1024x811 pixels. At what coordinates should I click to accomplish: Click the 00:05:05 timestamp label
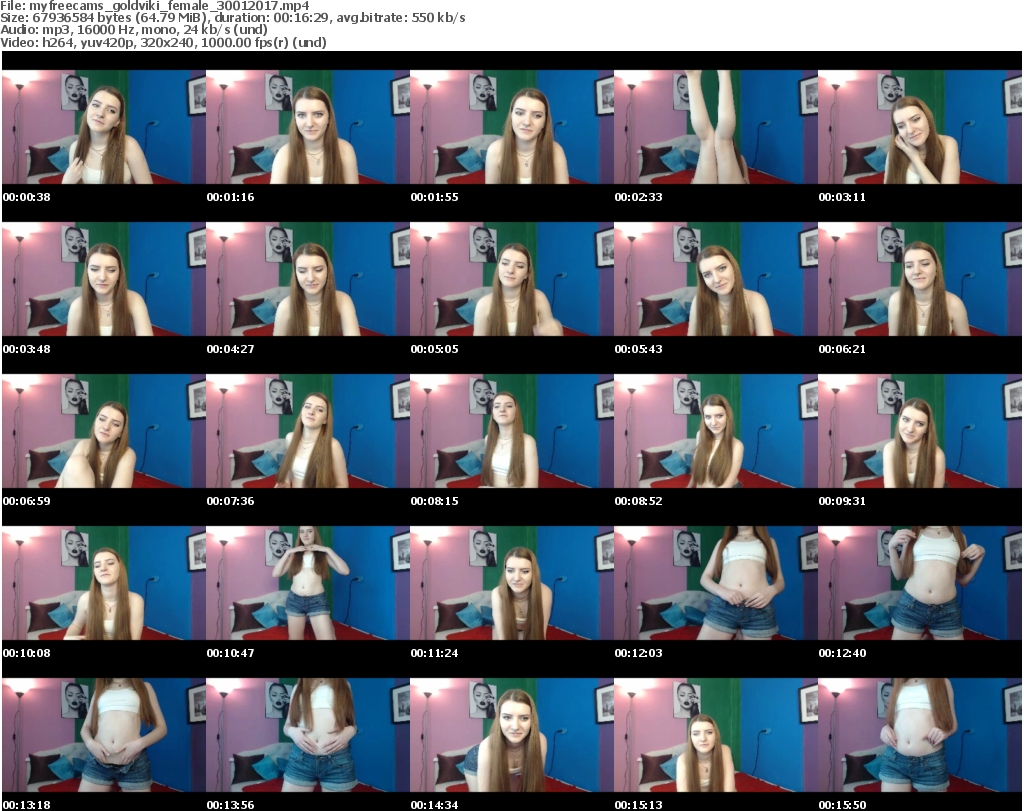434,349
